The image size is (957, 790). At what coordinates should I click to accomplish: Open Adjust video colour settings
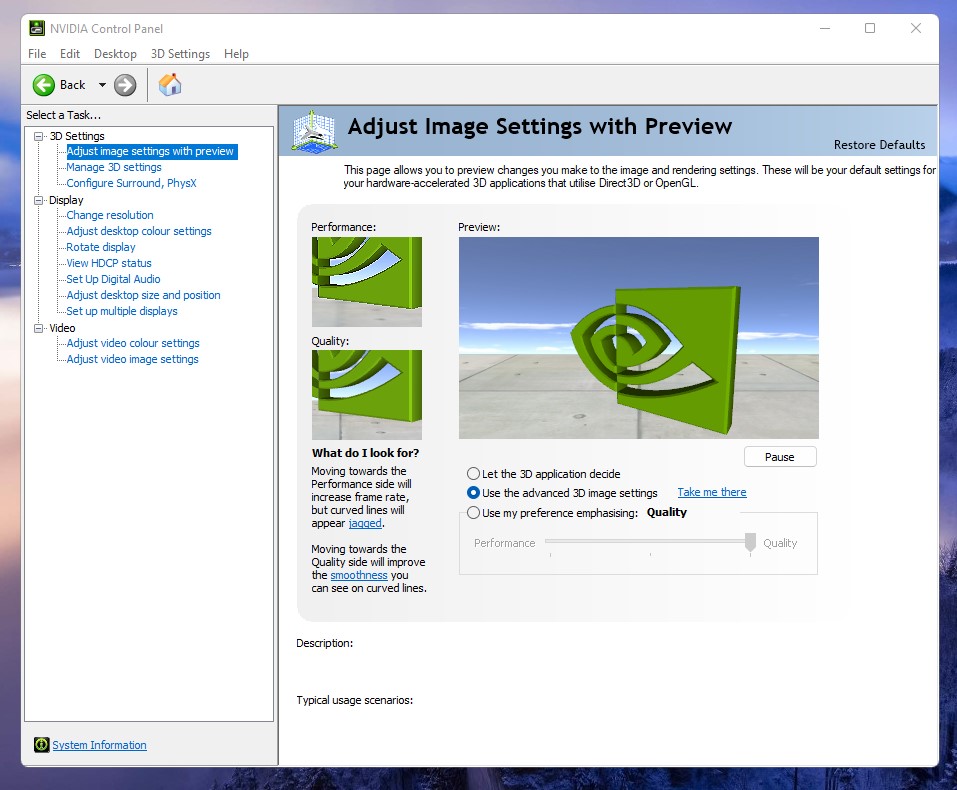[132, 343]
